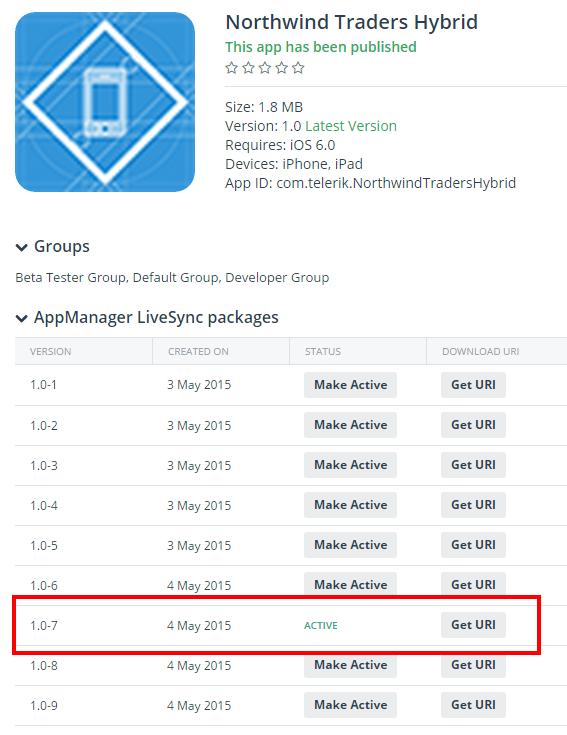Click the Latest Version link
The width and height of the screenshot is (567, 735).
pos(351,126)
